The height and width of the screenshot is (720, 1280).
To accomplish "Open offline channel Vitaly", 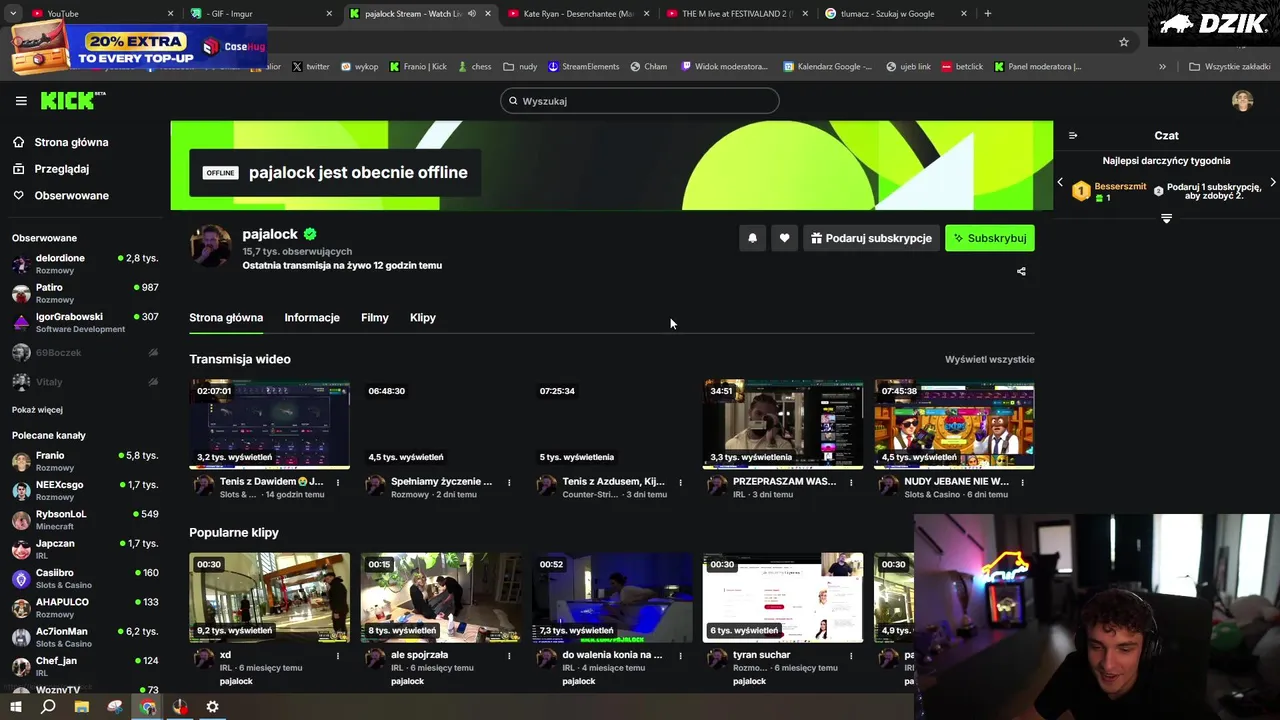I will point(85,382).
